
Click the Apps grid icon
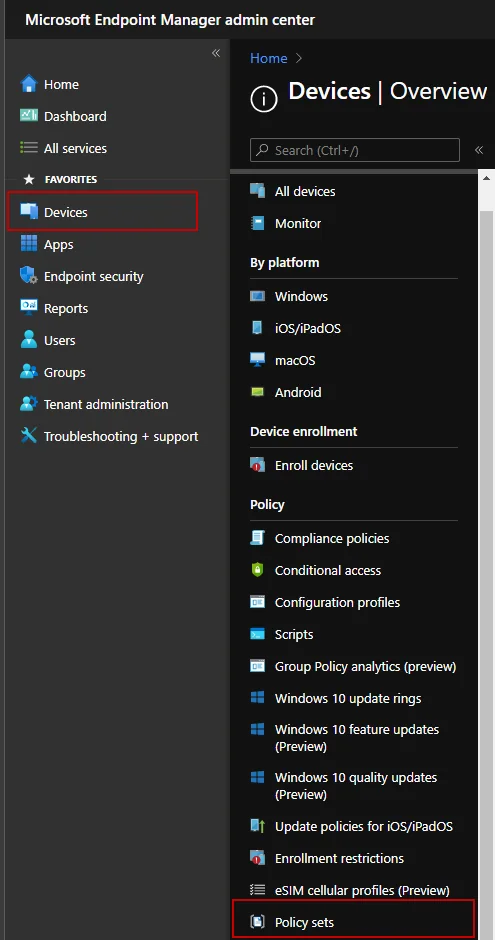(29, 244)
